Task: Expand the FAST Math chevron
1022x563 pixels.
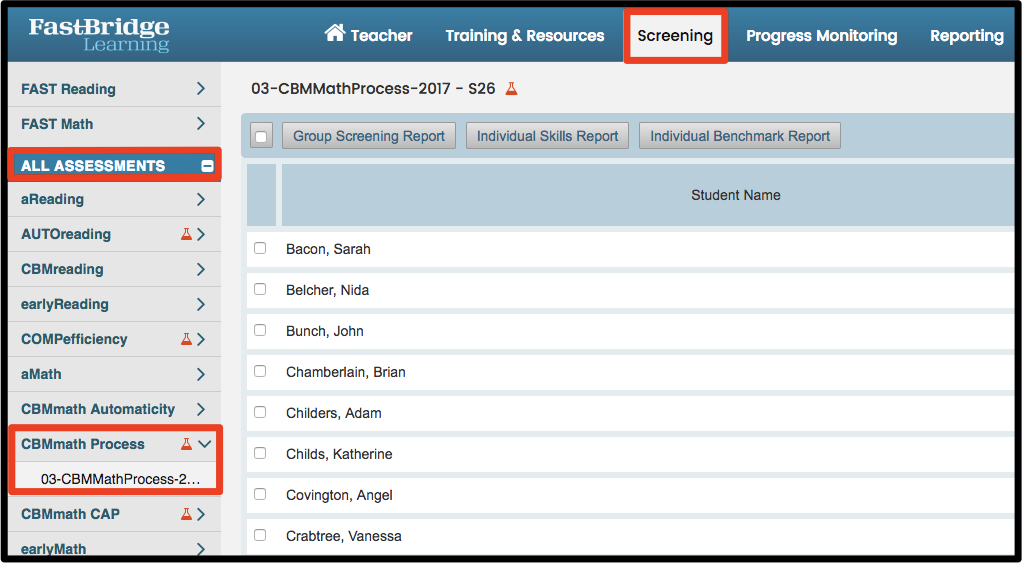Action: click(x=201, y=123)
